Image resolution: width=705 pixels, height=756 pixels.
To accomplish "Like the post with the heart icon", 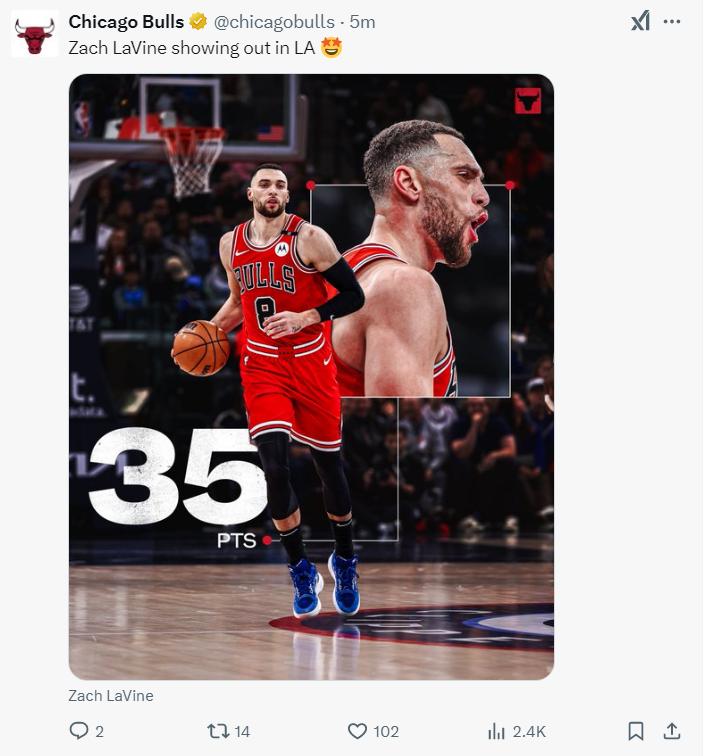I will click(357, 732).
